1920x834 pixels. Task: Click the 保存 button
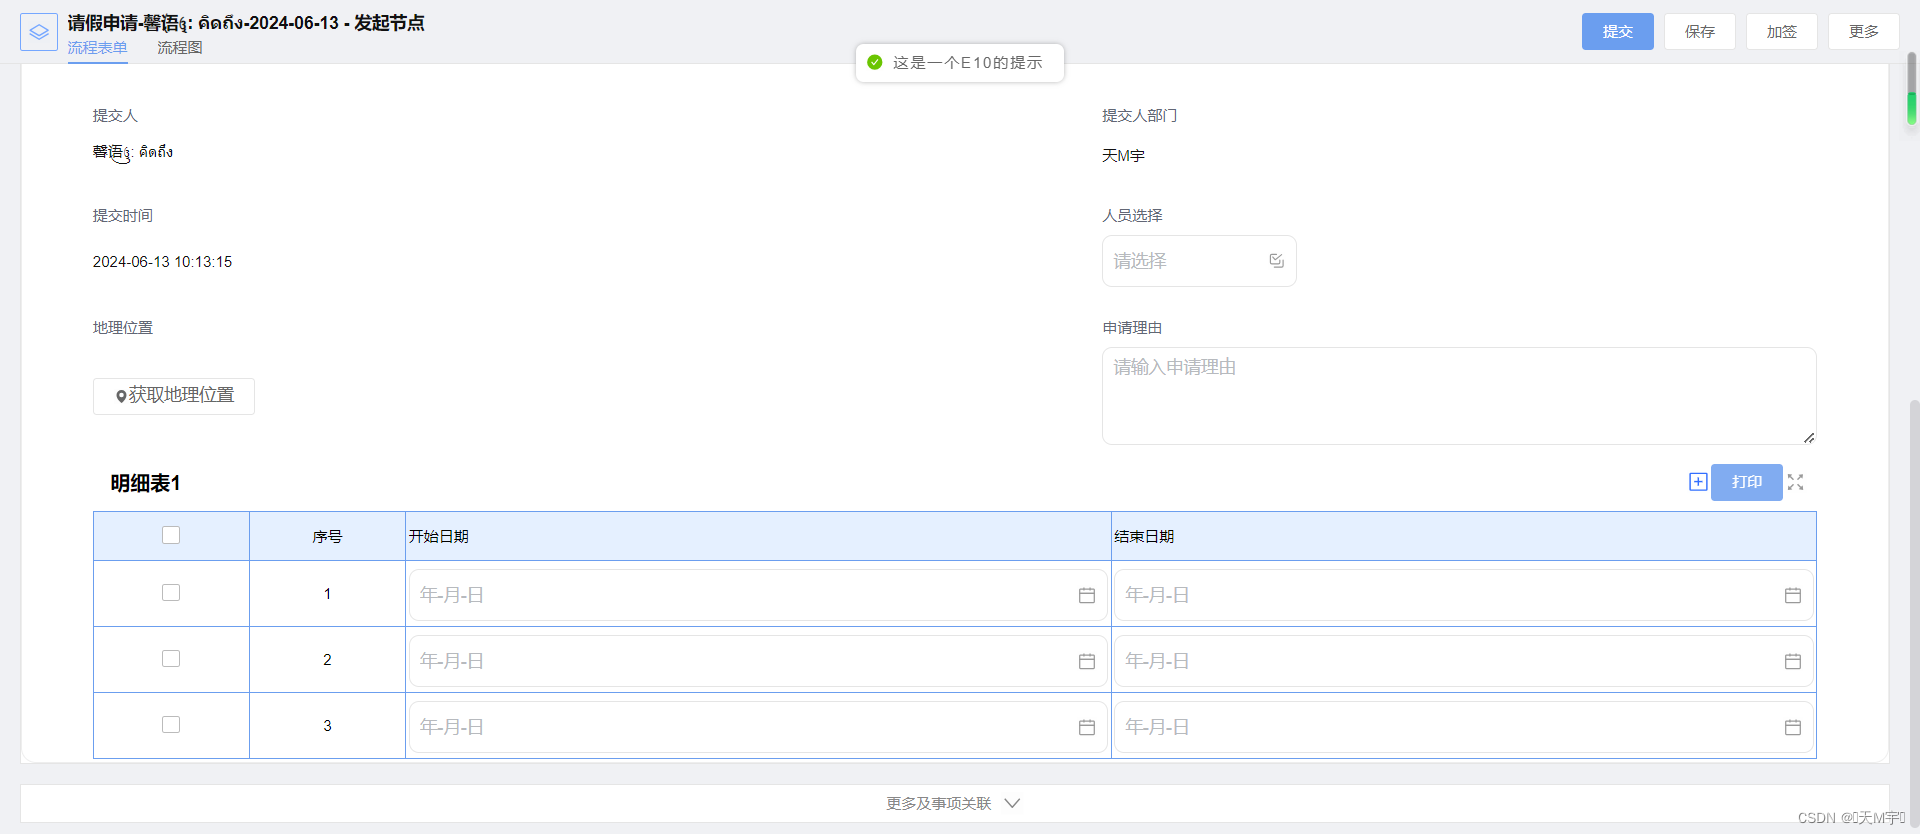(1700, 32)
